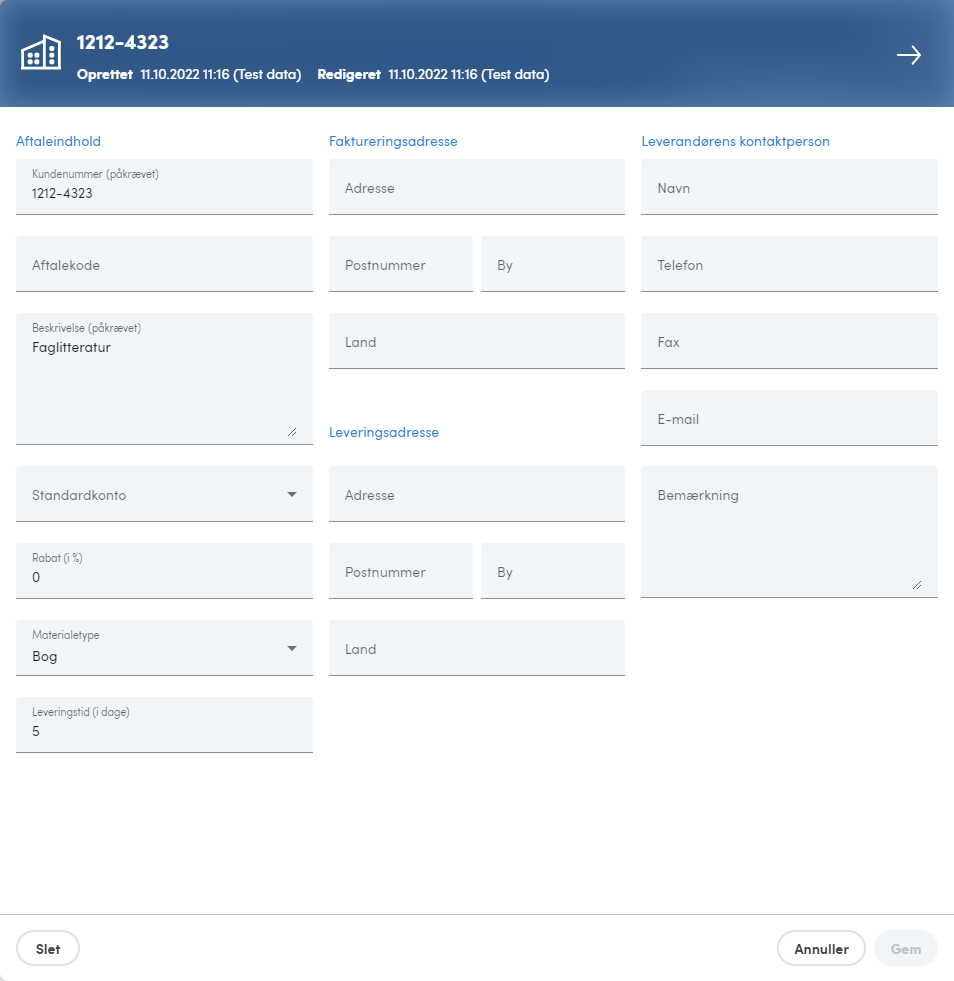
Task: Click the Slet button
Action: [x=48, y=948]
